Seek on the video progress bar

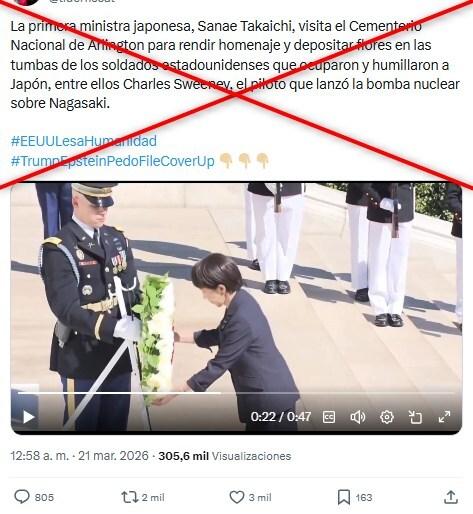tap(236, 393)
